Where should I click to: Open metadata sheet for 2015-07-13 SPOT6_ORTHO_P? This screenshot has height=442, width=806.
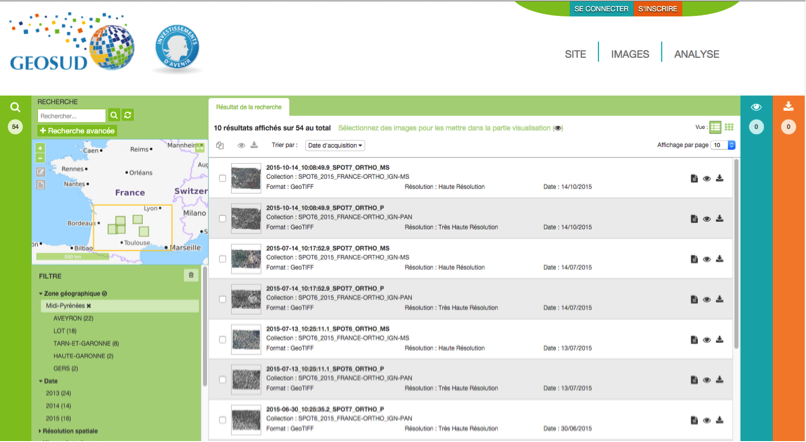click(694, 380)
